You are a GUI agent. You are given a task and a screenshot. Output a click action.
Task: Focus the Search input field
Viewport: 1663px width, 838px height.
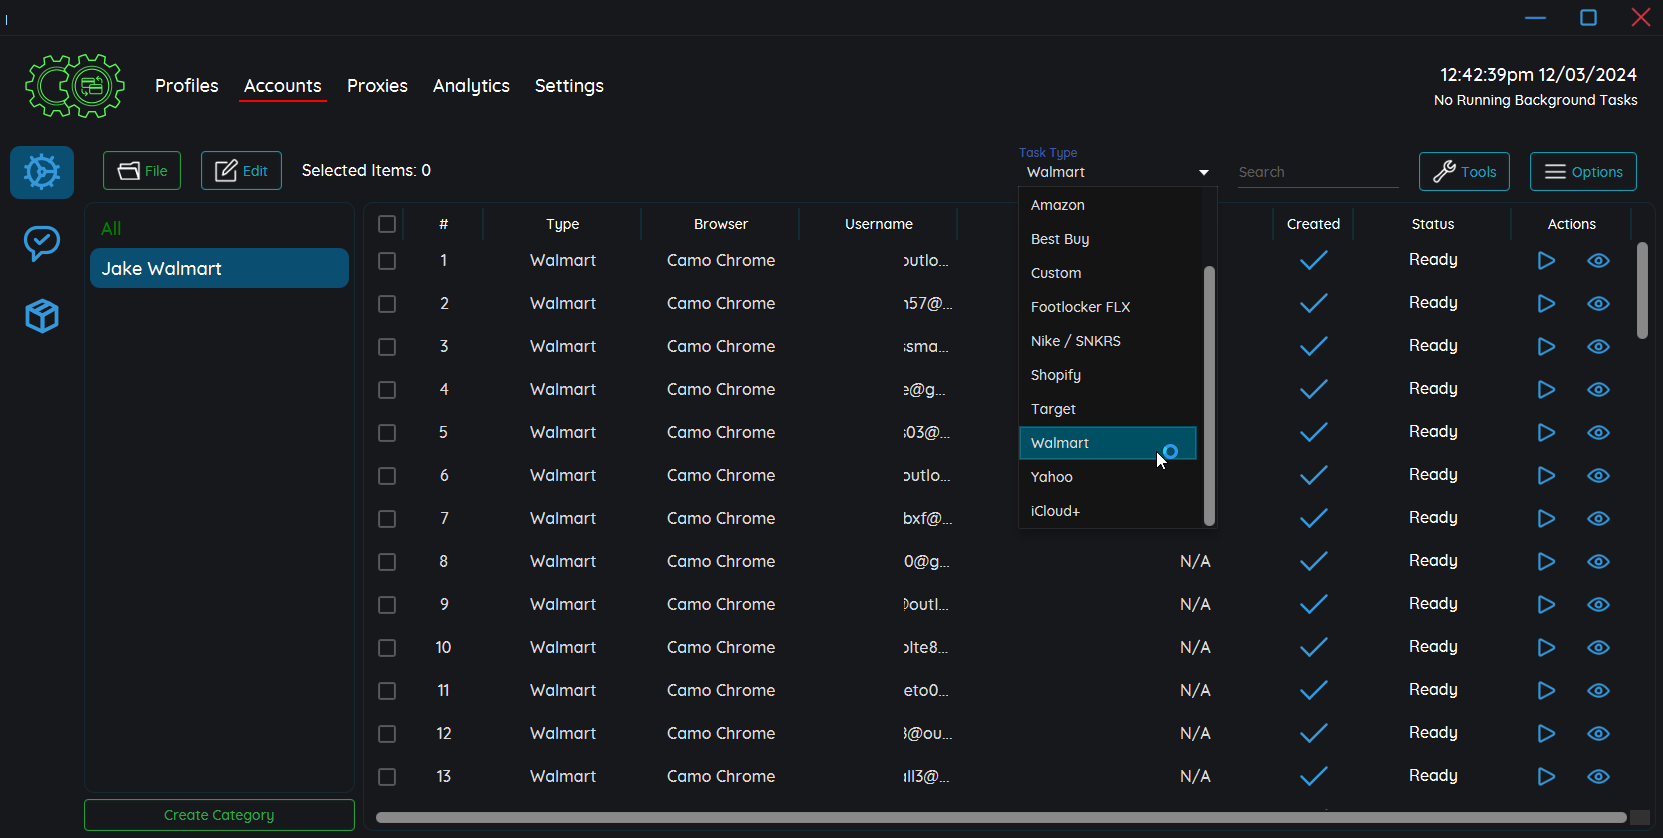[1316, 172]
